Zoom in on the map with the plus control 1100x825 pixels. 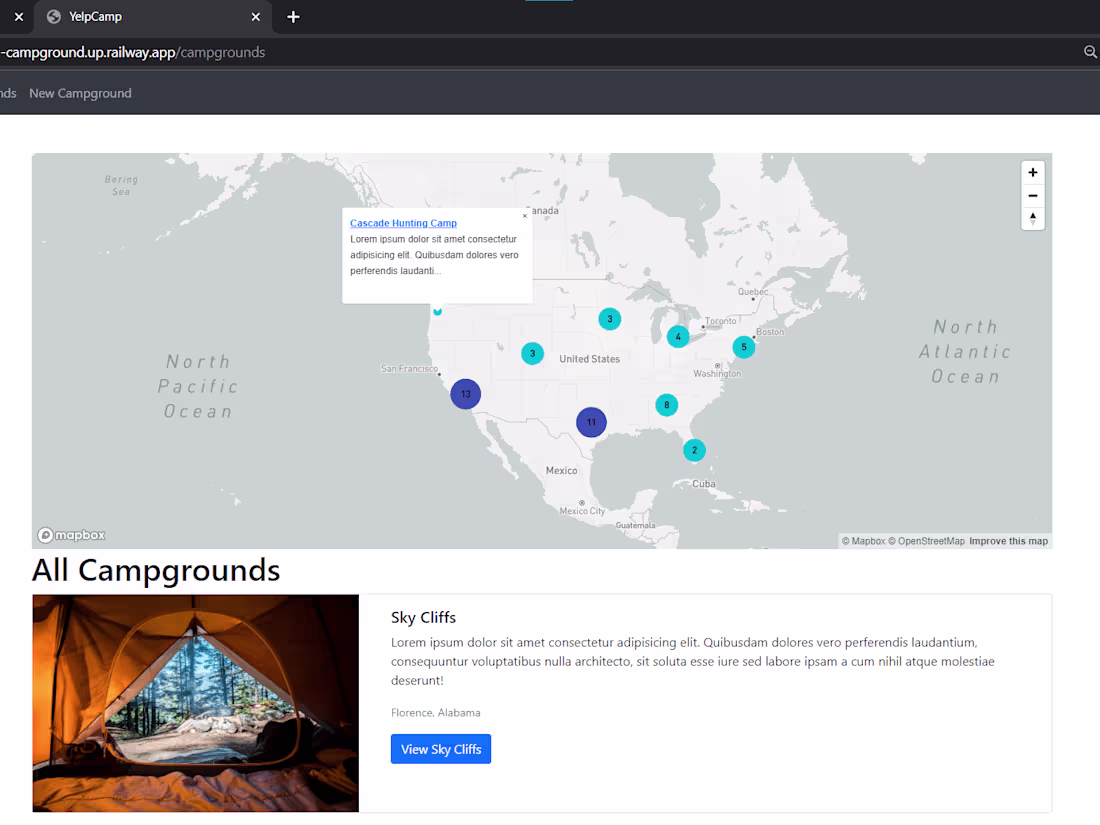pyautogui.click(x=1032, y=172)
